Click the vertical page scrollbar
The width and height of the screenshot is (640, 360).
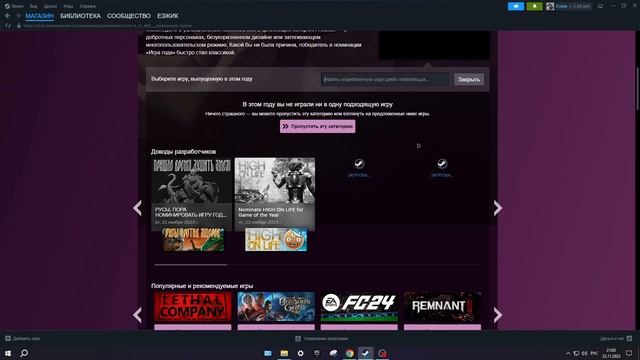(x=638, y=88)
